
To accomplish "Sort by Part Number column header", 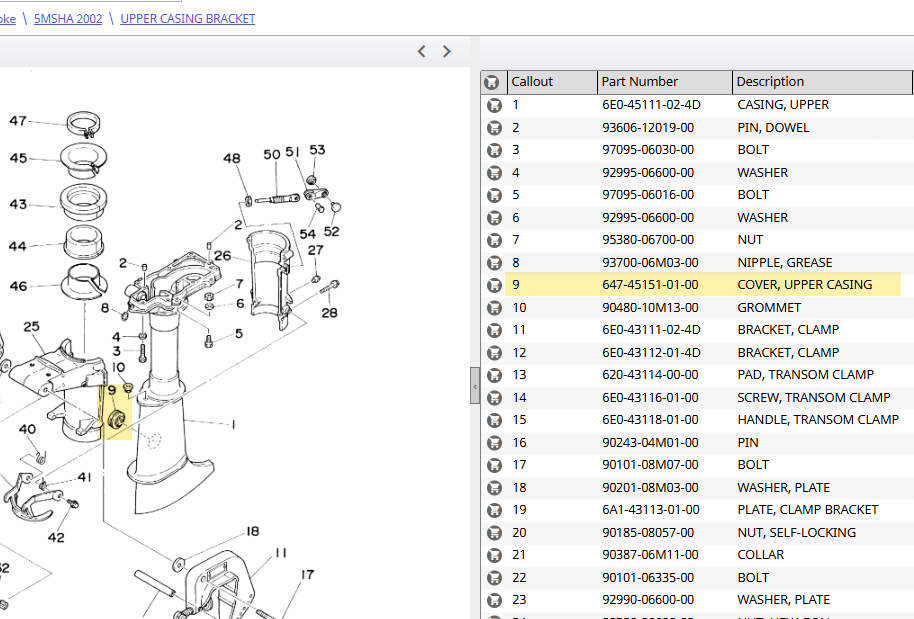I will [x=665, y=82].
